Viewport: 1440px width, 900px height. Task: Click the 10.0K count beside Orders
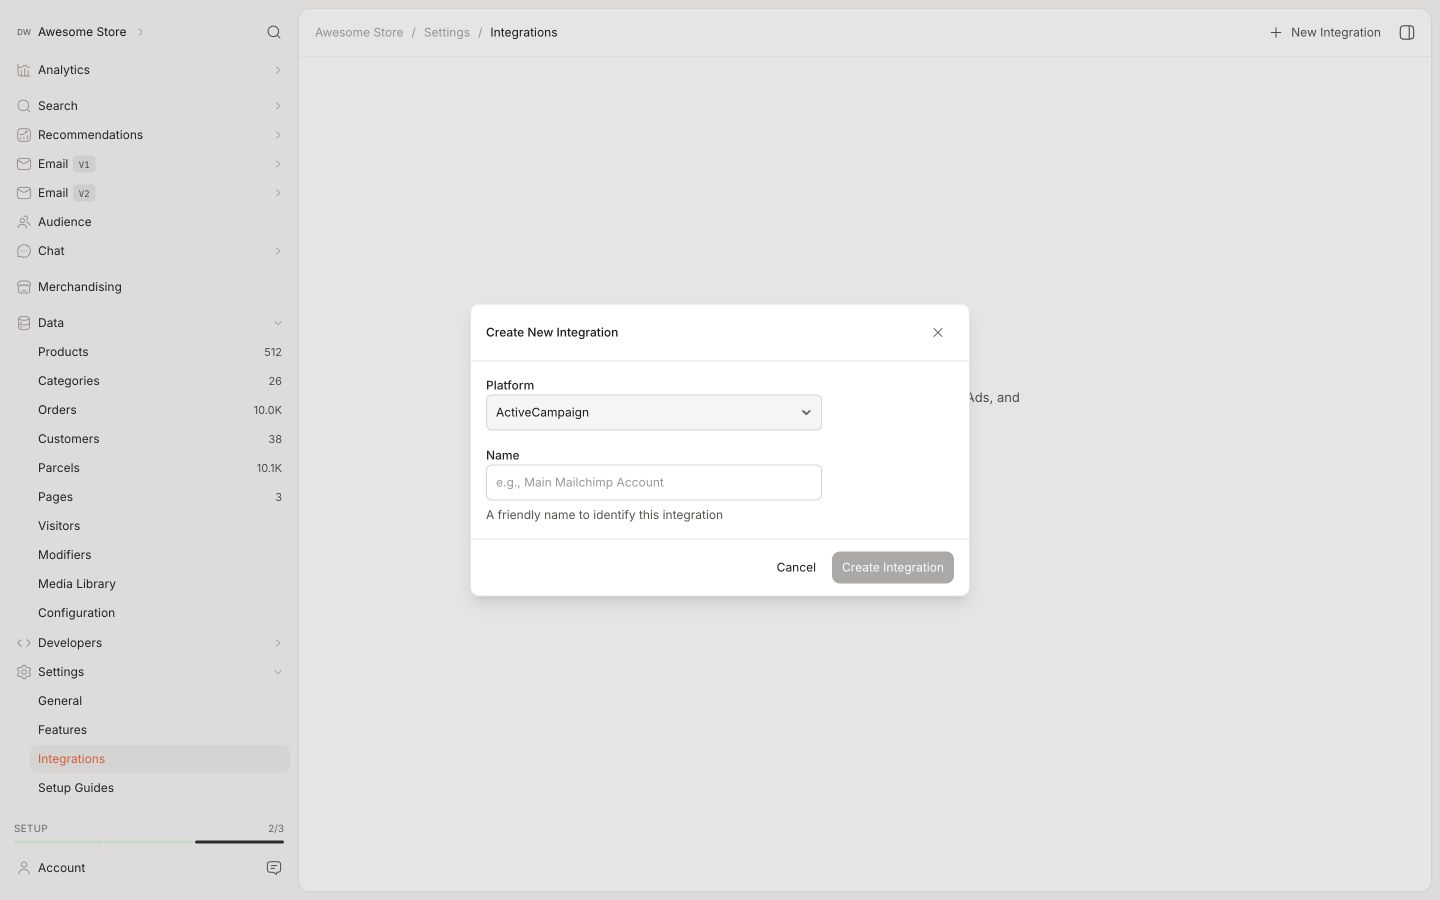tap(267, 410)
